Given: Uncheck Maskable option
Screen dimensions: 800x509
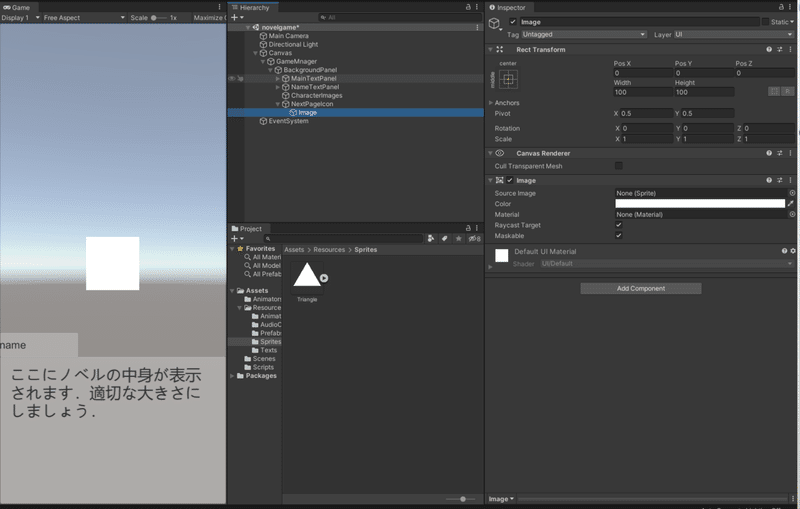Looking at the screenshot, I should (x=619, y=236).
